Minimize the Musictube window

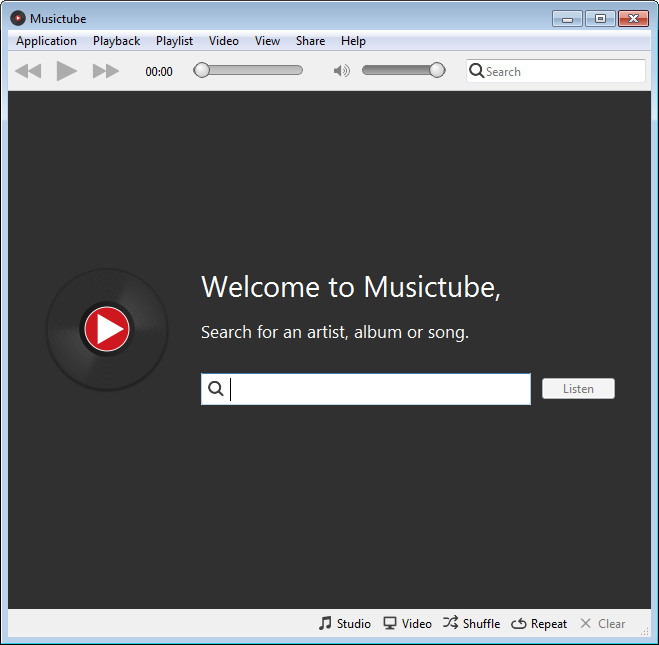(x=567, y=19)
